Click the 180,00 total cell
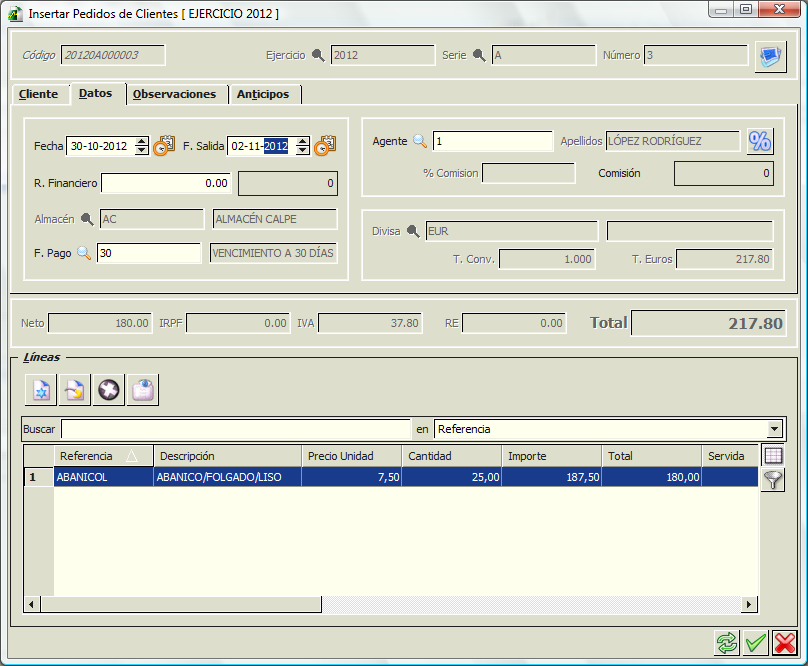Screen dimensions: 808x666 (651, 477)
